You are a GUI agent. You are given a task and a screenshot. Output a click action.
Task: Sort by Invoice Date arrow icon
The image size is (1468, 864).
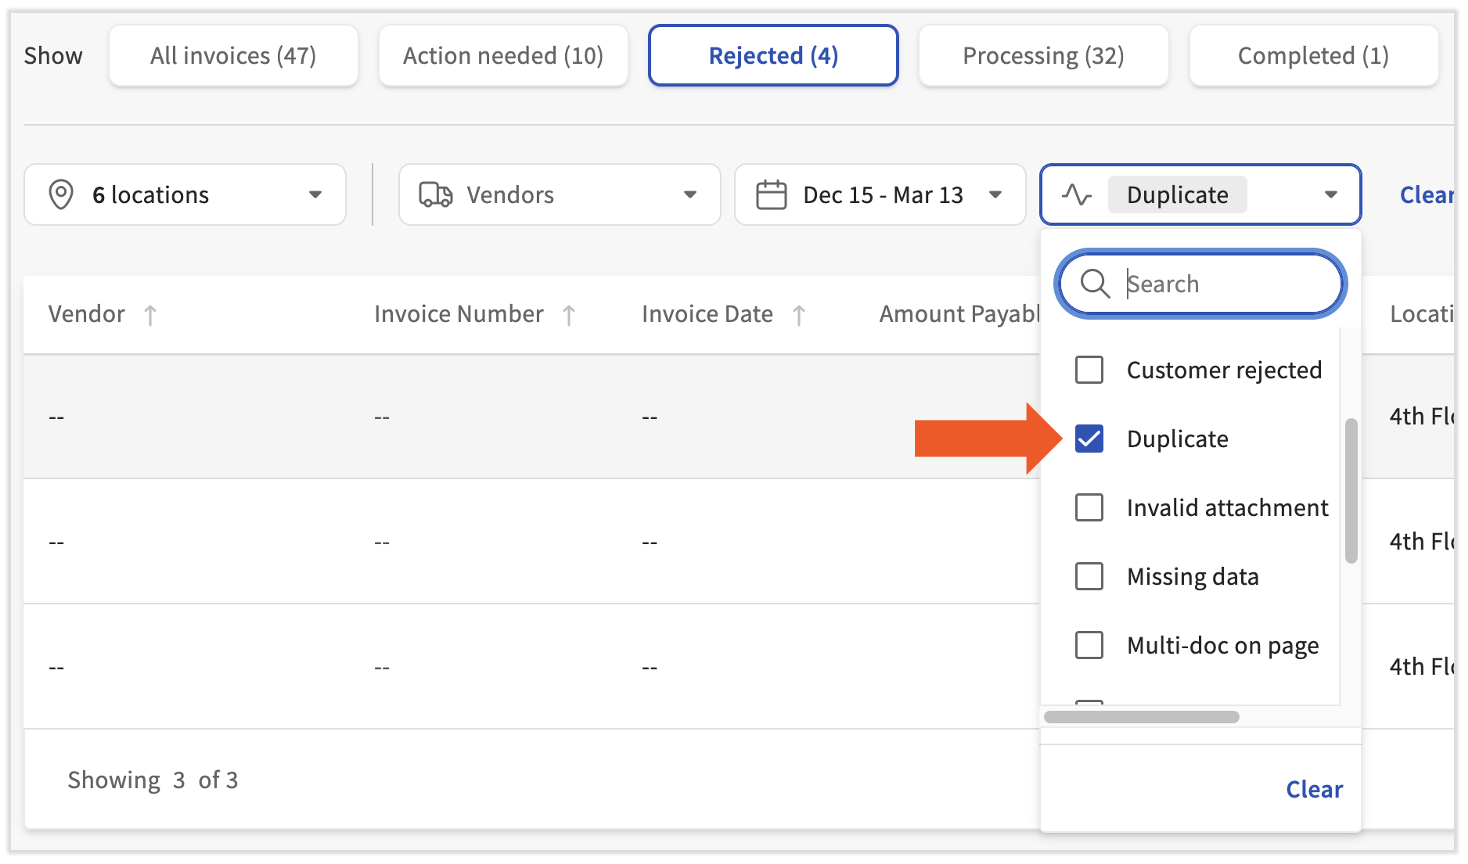(799, 316)
